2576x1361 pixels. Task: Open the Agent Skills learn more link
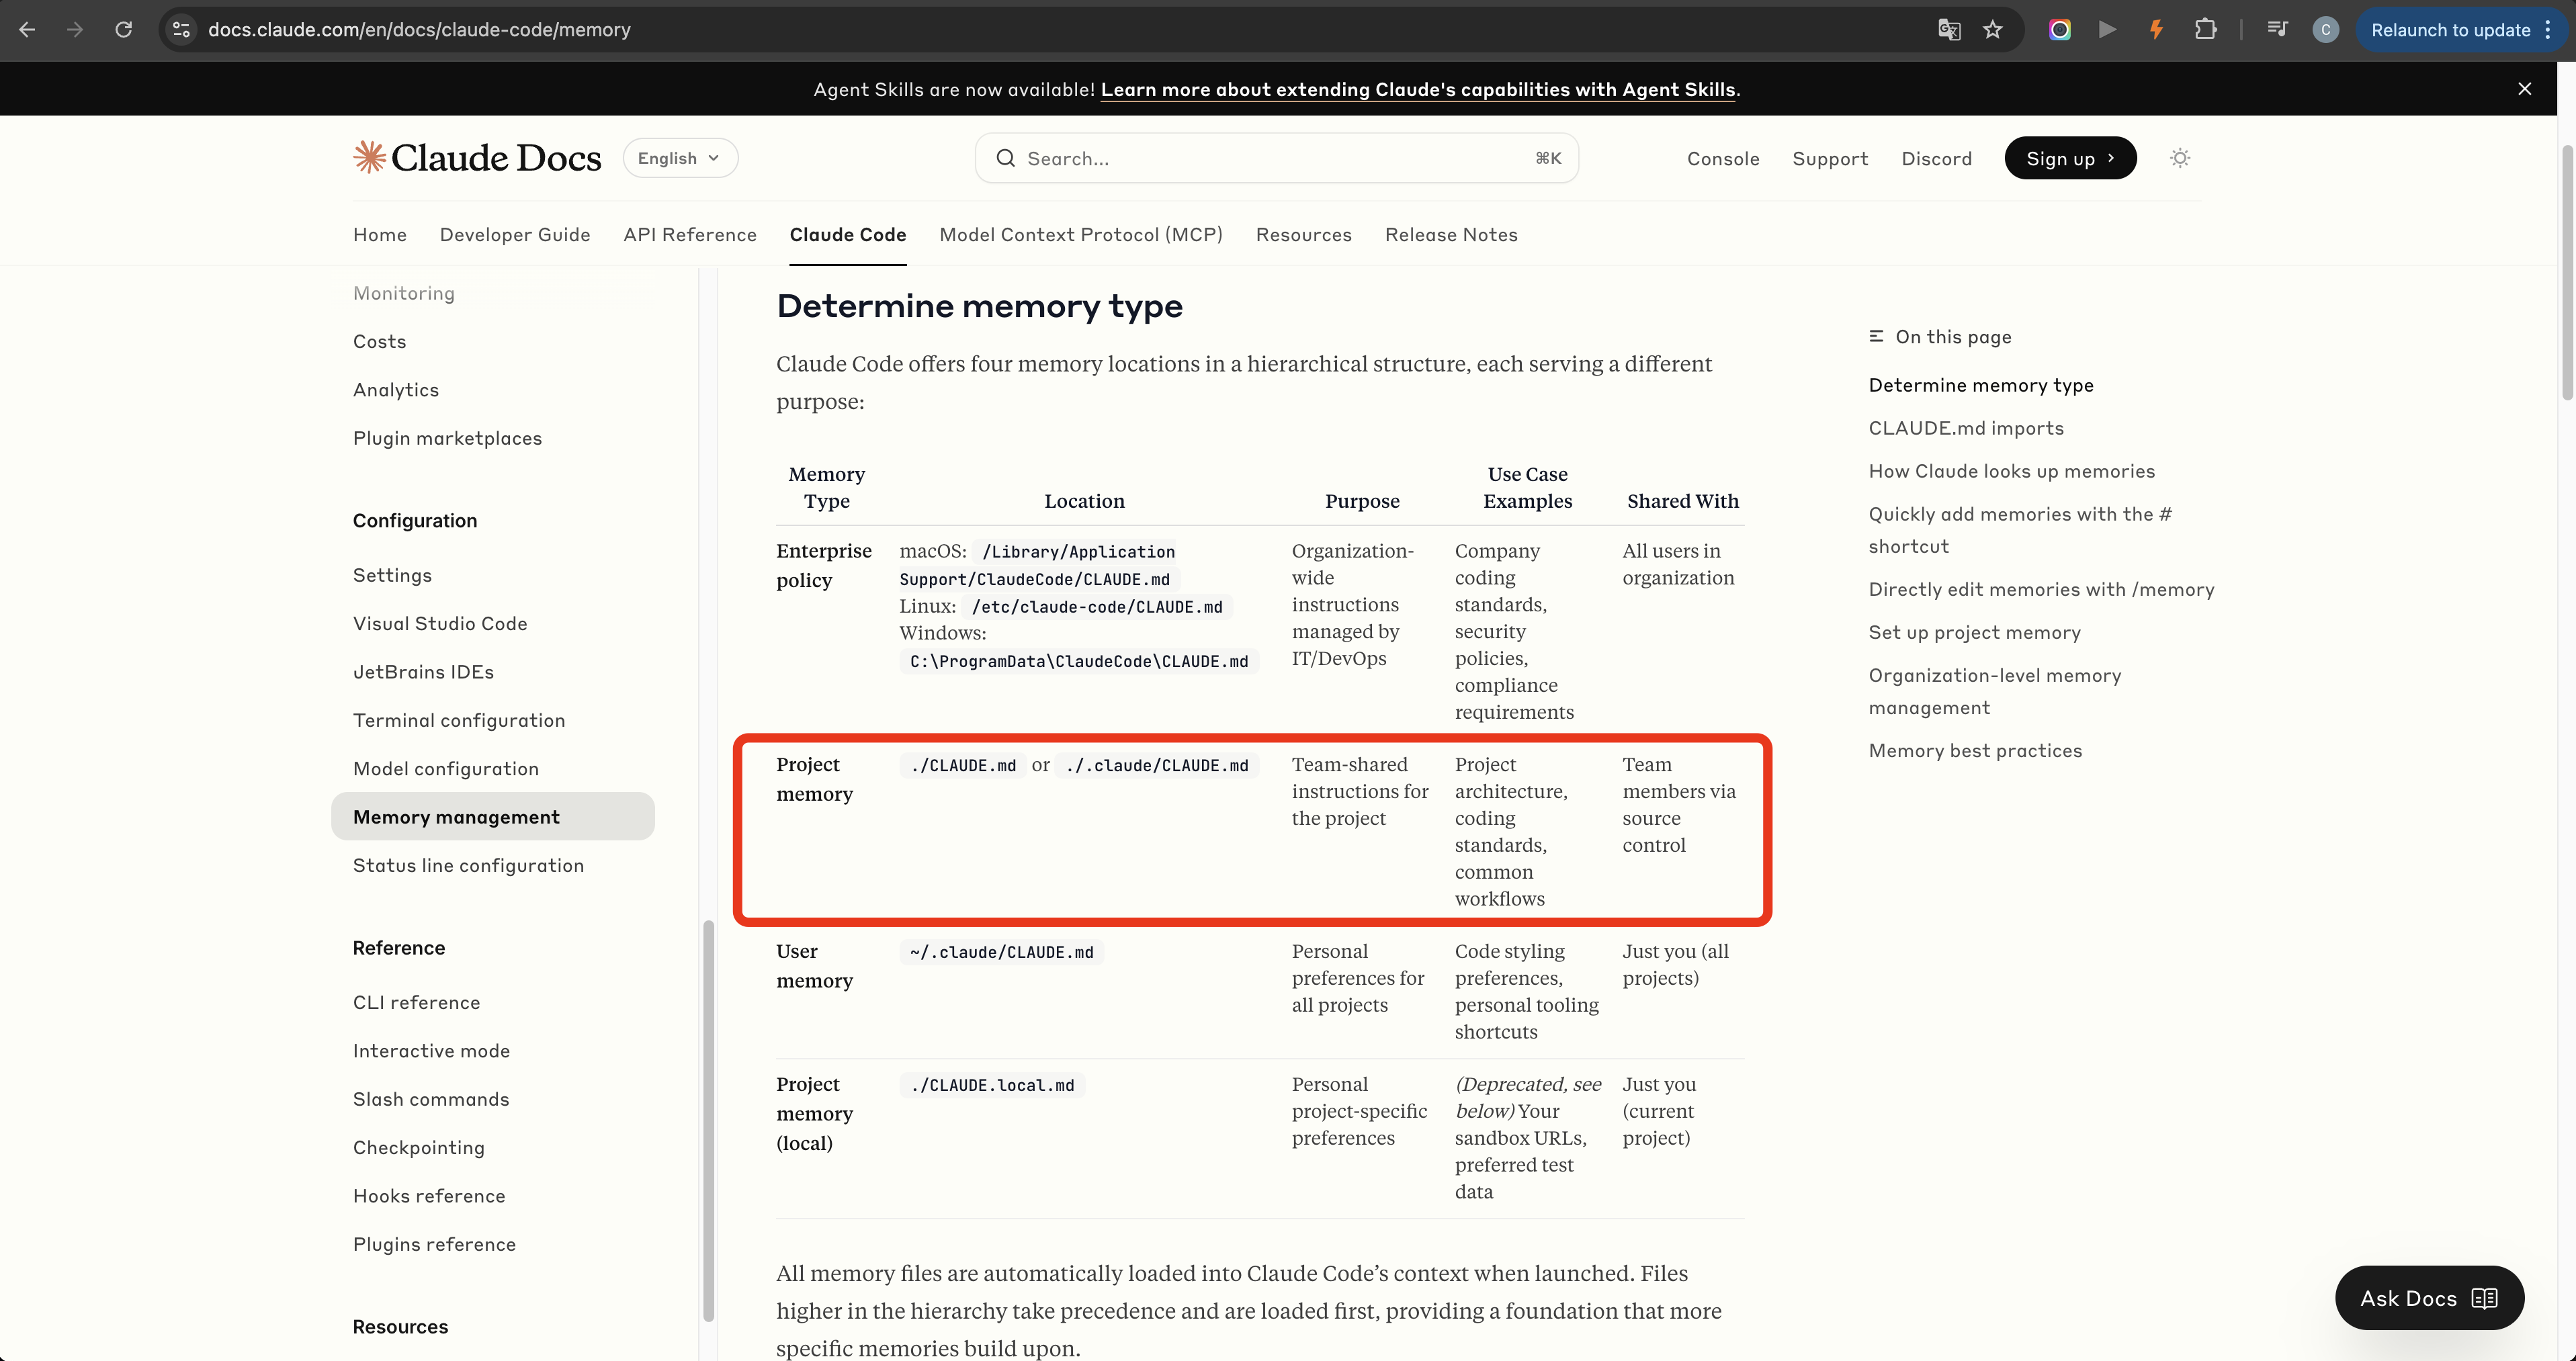click(x=1417, y=90)
